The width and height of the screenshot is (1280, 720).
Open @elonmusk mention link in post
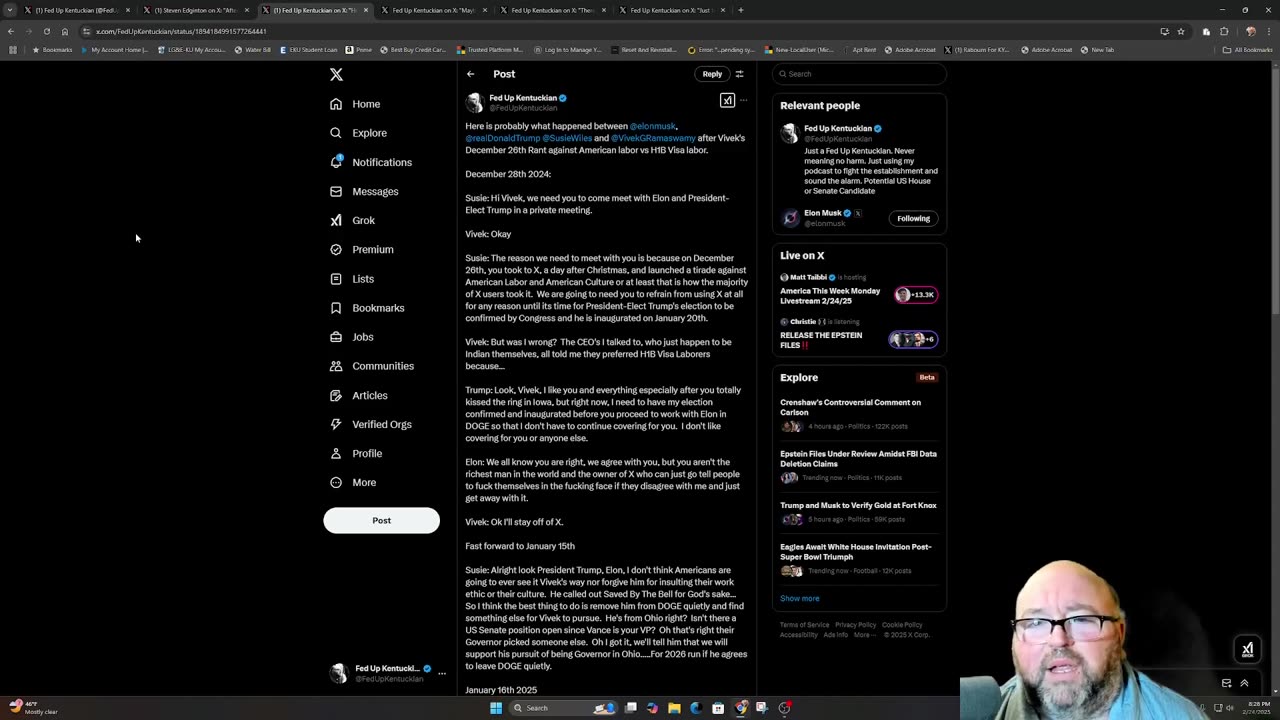[x=653, y=126]
